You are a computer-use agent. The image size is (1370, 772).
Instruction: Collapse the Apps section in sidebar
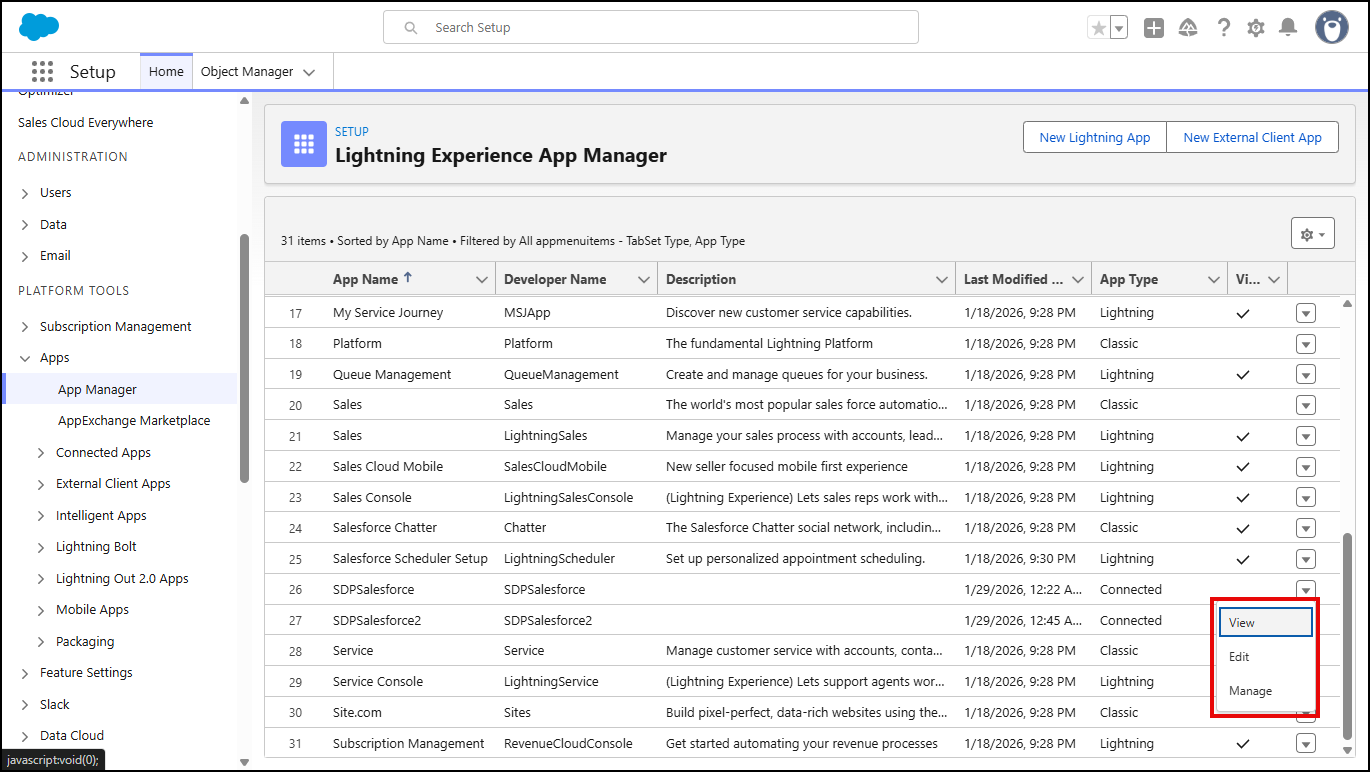tap(25, 358)
